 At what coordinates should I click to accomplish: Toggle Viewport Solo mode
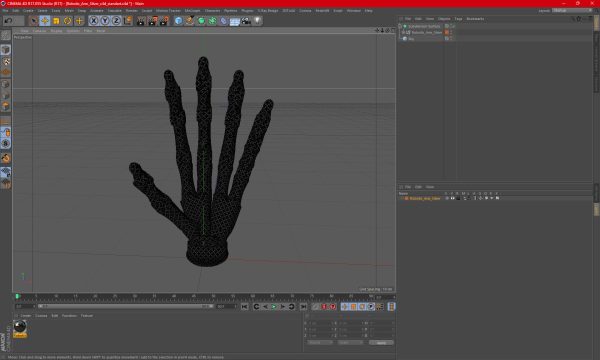pos(5,143)
